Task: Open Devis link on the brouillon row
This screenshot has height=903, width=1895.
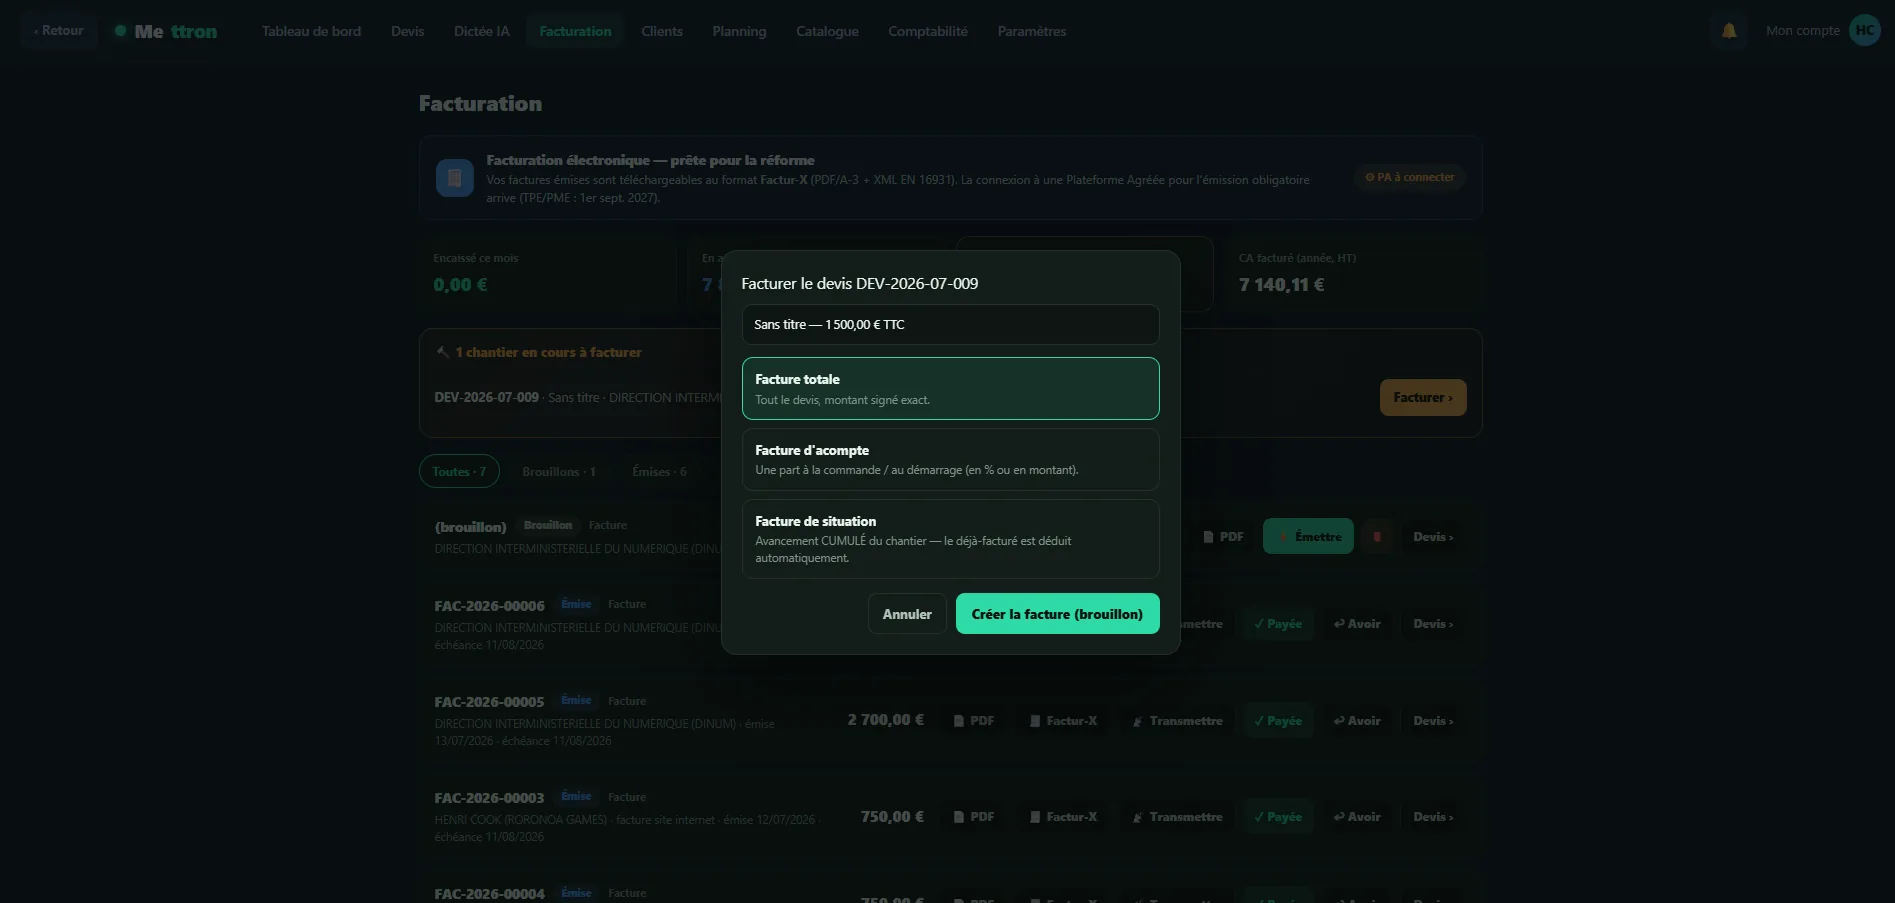Action: coord(1433,537)
